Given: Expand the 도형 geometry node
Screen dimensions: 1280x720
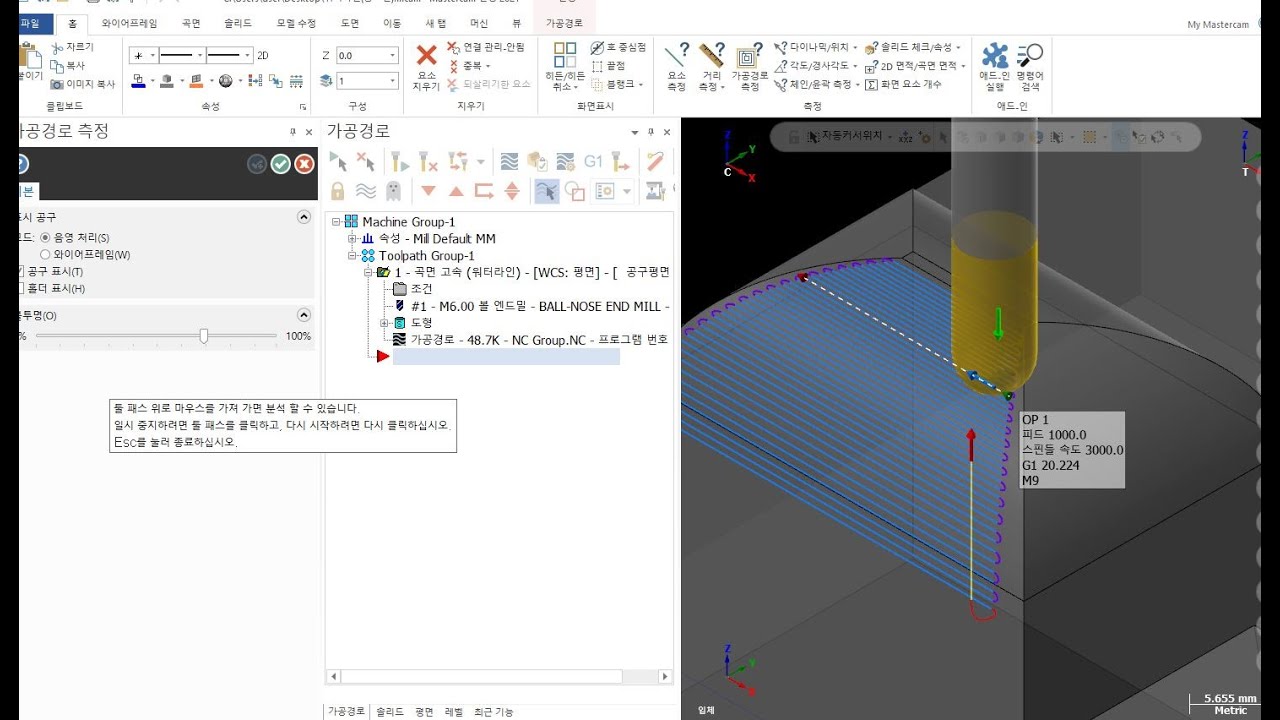Looking at the screenshot, I should (384, 323).
